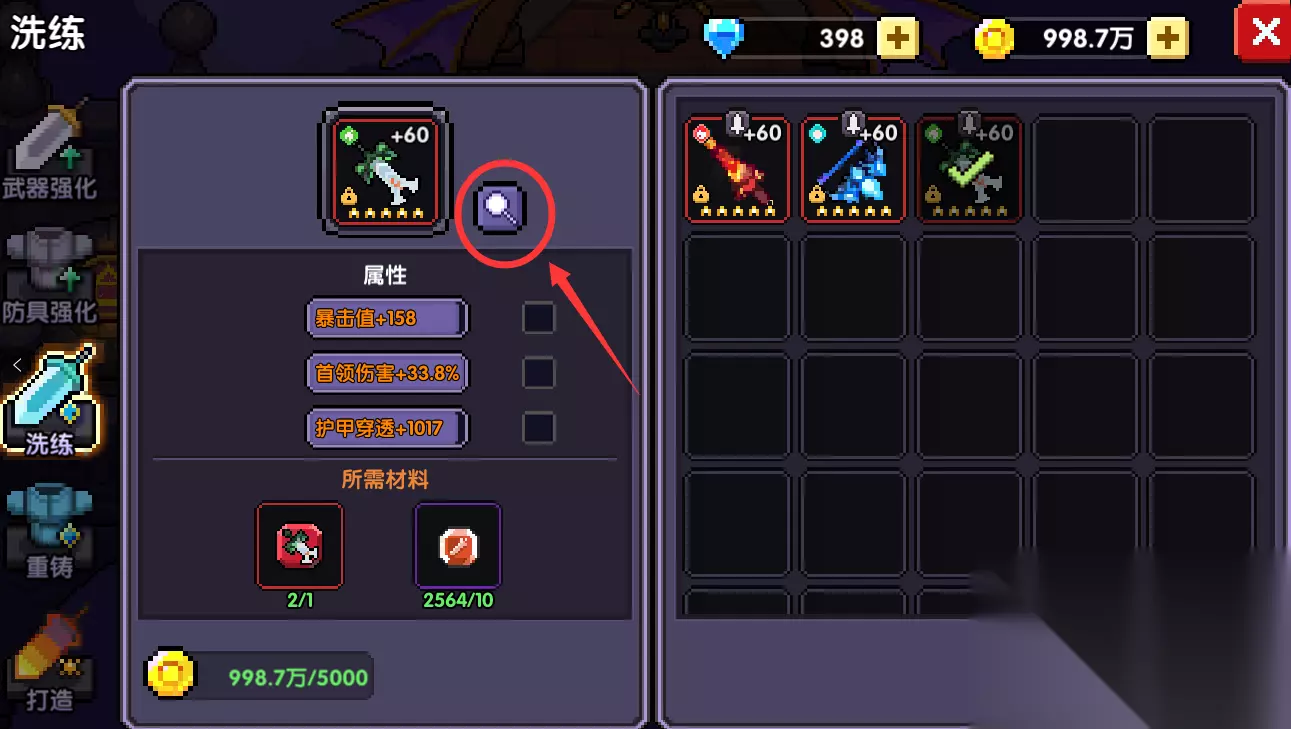
Task: Click the 暴击值+158 attribute bar
Action: (386, 318)
